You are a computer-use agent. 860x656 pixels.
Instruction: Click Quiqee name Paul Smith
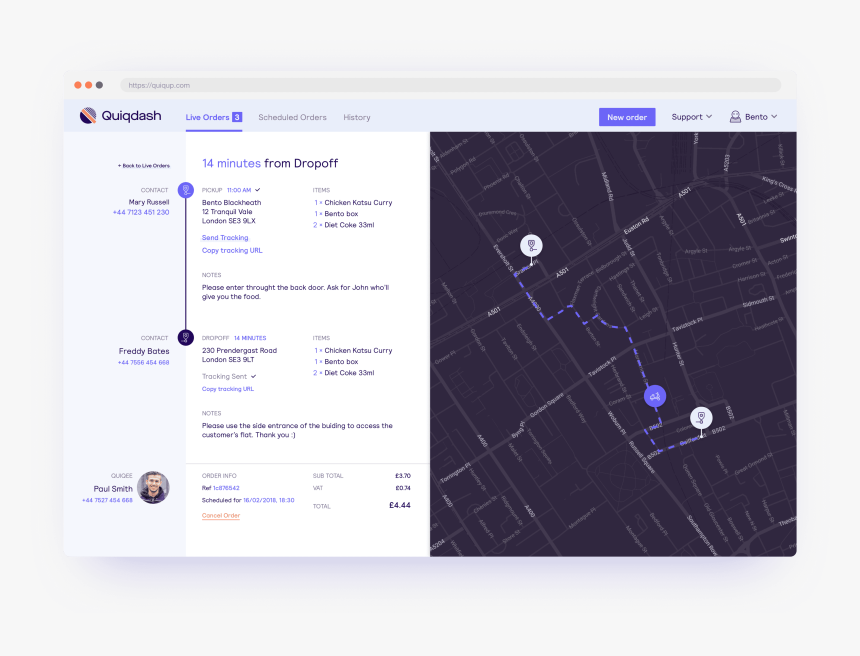click(113, 489)
